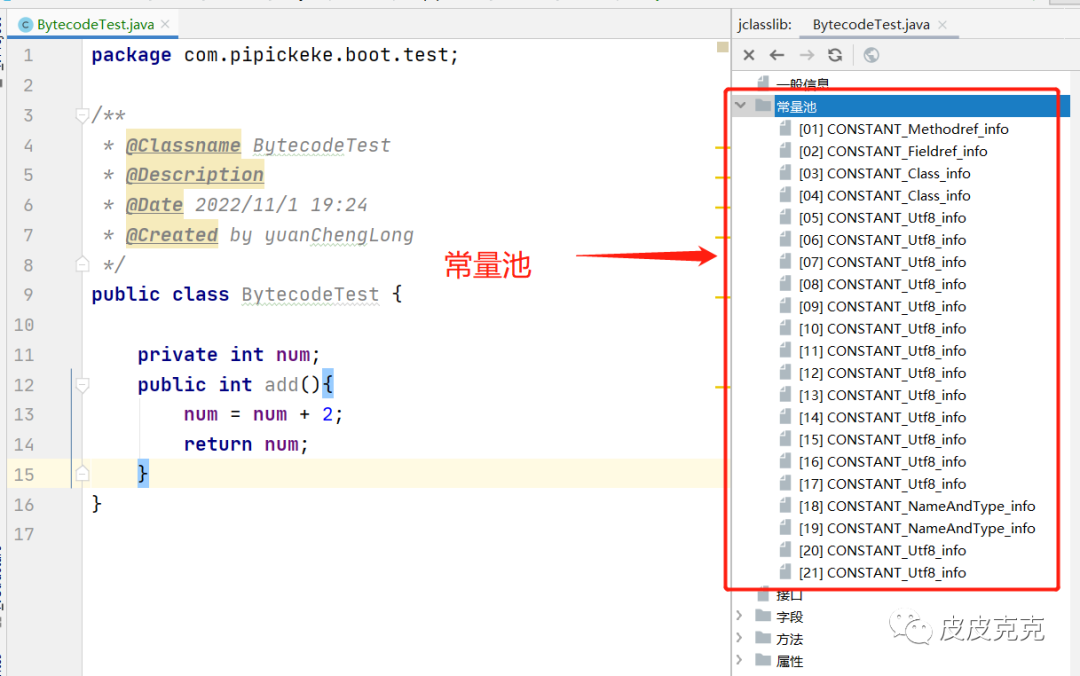This screenshot has width=1080, height=676.
Task: Select [21] CONSTANT_Utf8_info entry
Action: click(x=882, y=572)
